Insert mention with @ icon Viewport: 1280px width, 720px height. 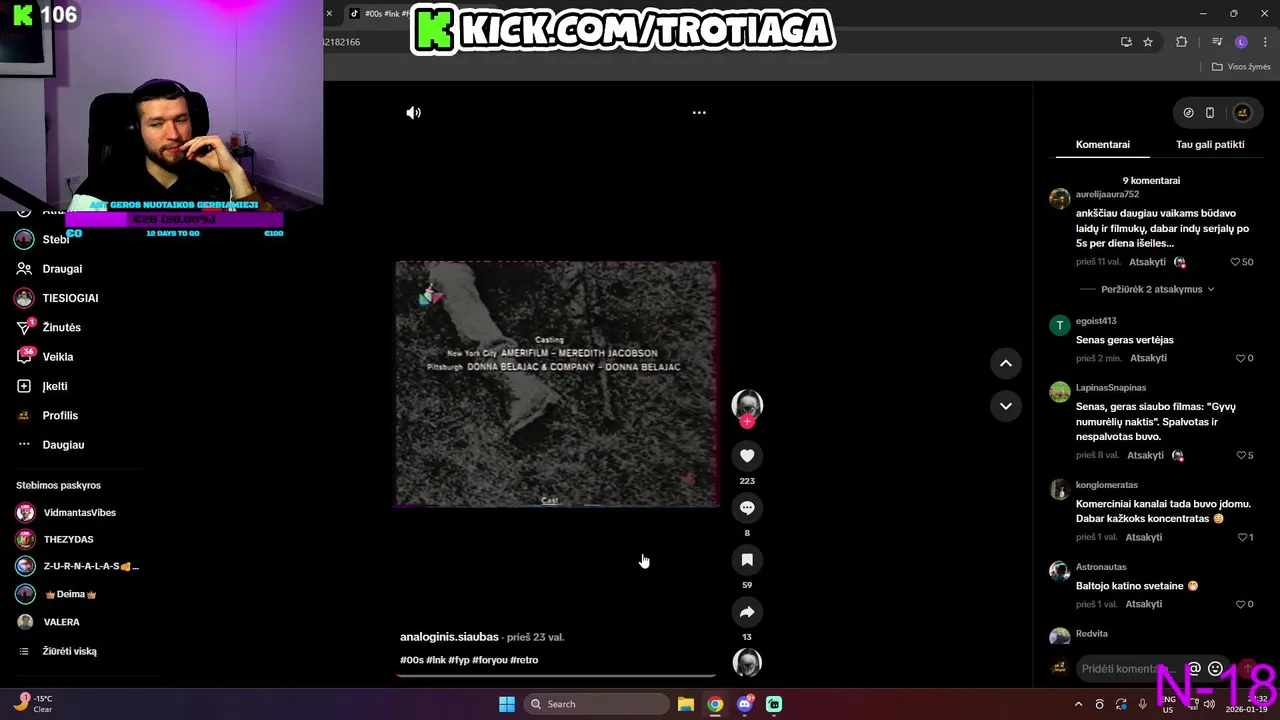point(1193,669)
